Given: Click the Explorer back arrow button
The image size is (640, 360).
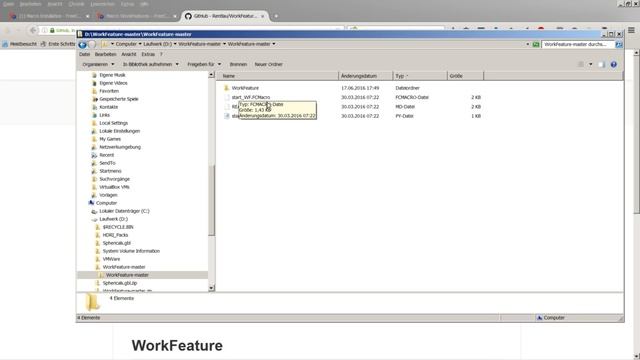Looking at the screenshot, I should tap(82, 44).
